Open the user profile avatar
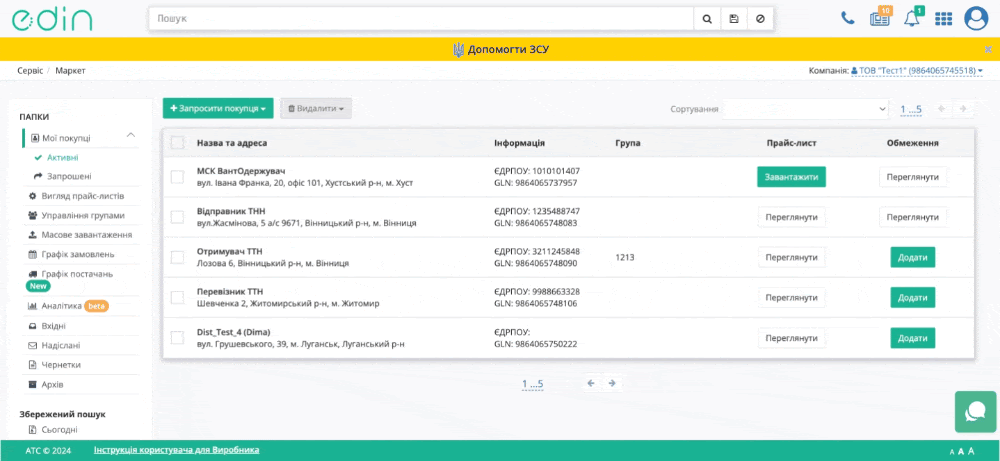The width and height of the screenshot is (1000, 461). (x=976, y=18)
